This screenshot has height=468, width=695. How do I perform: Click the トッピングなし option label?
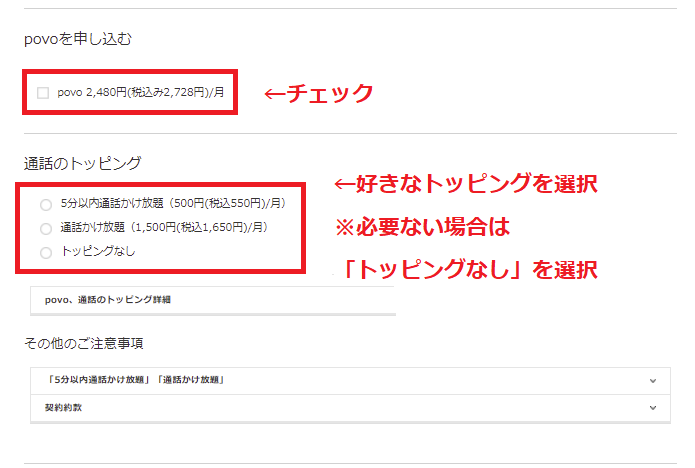tap(98, 251)
